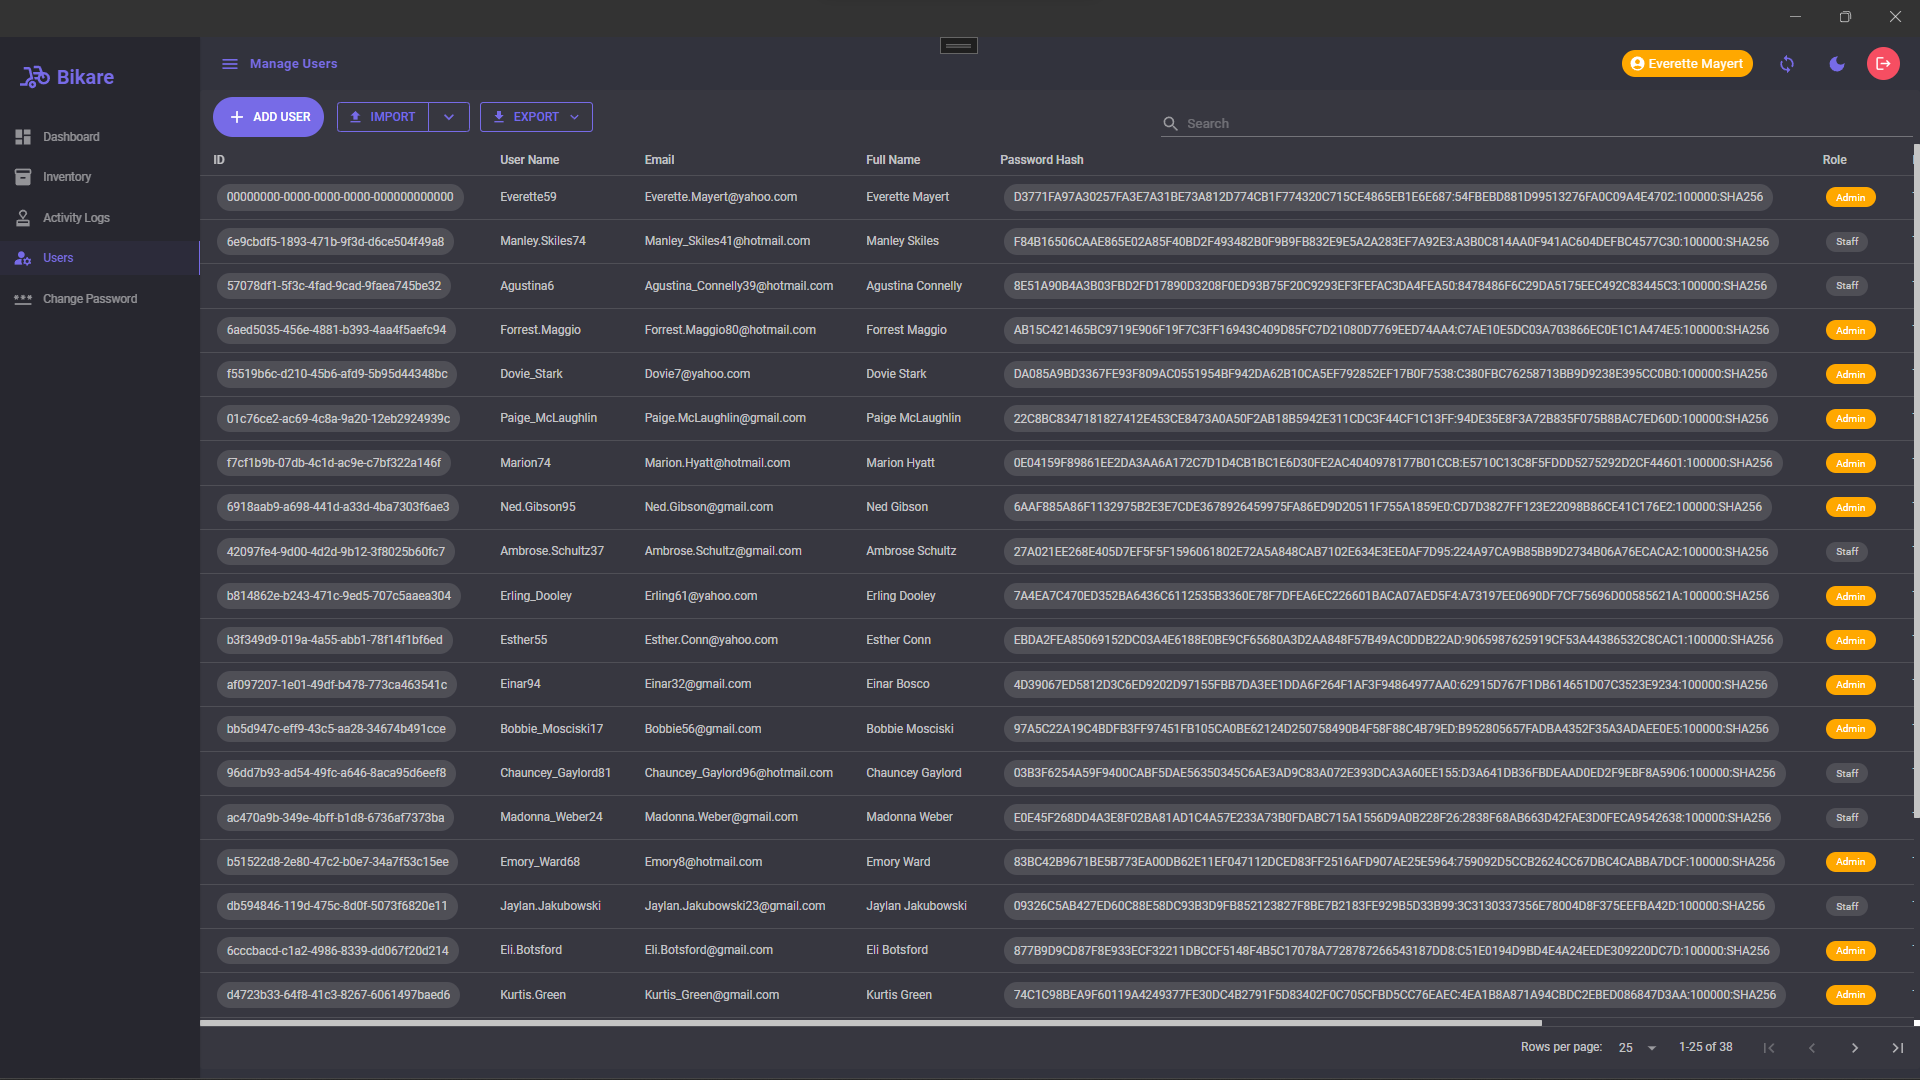Open the Export dropdown
Viewport: 1920px width, 1080px height.
click(x=536, y=117)
